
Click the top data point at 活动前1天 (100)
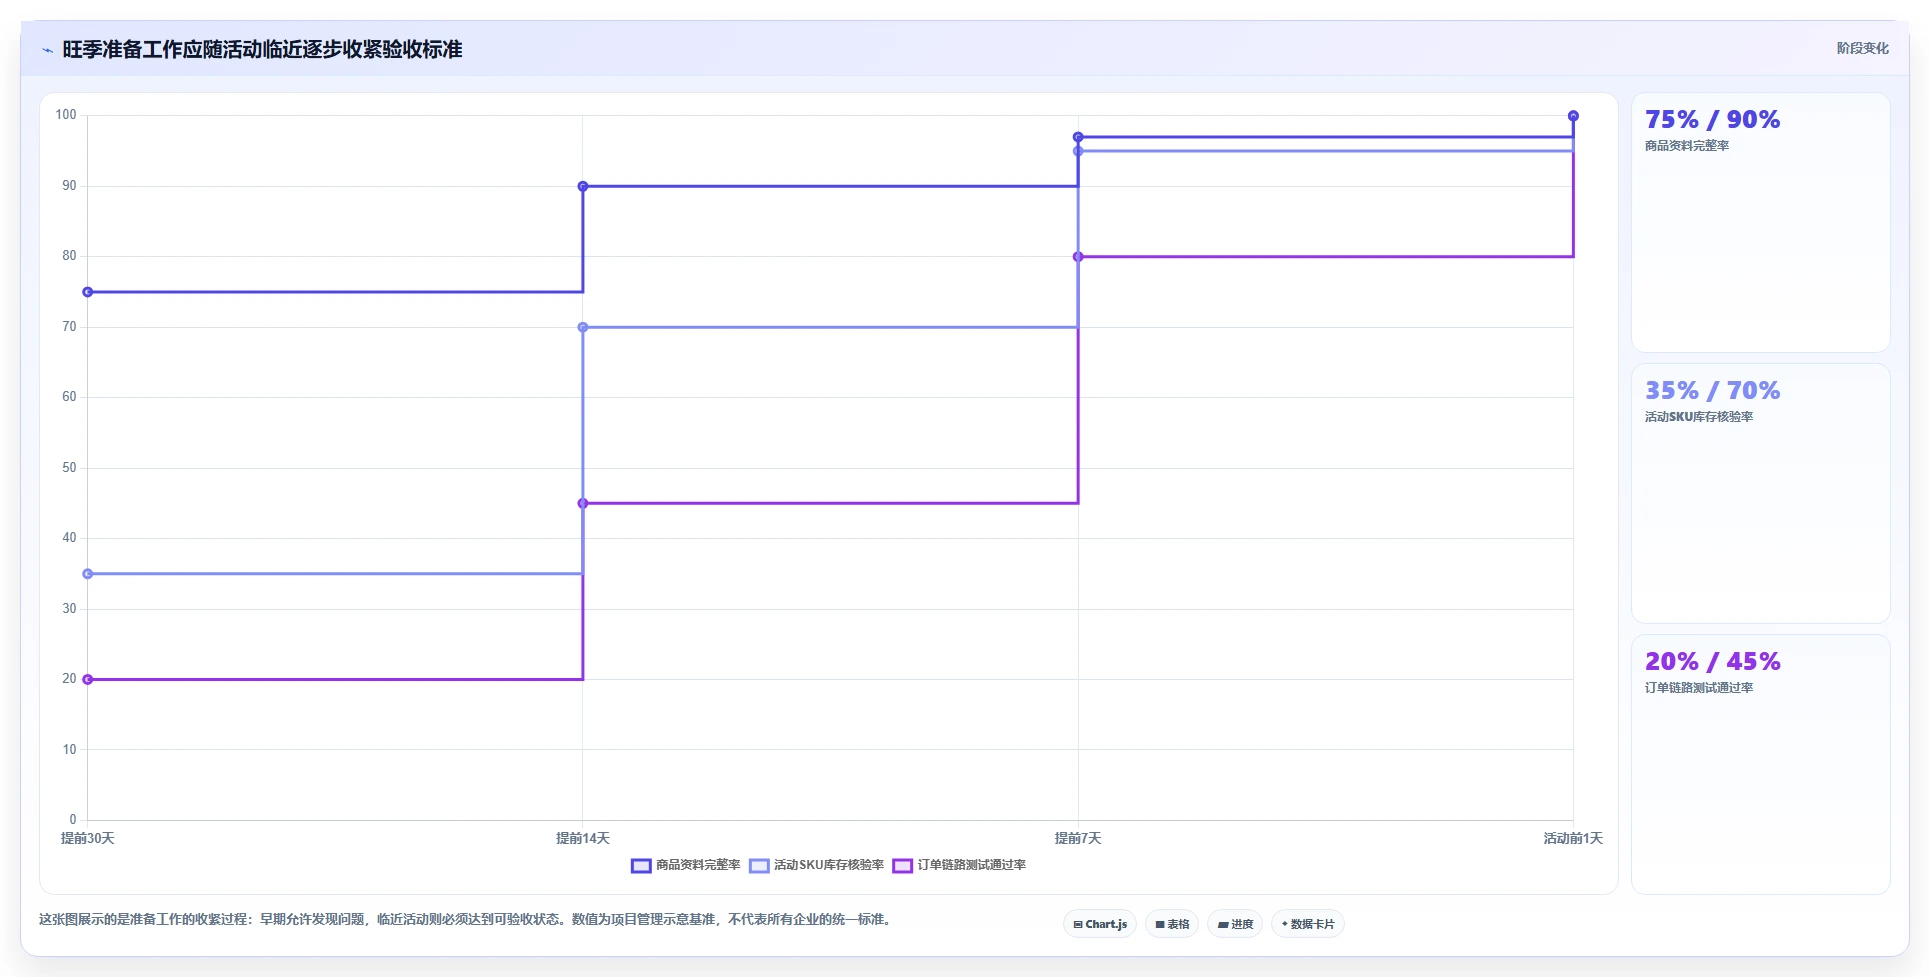click(1573, 116)
